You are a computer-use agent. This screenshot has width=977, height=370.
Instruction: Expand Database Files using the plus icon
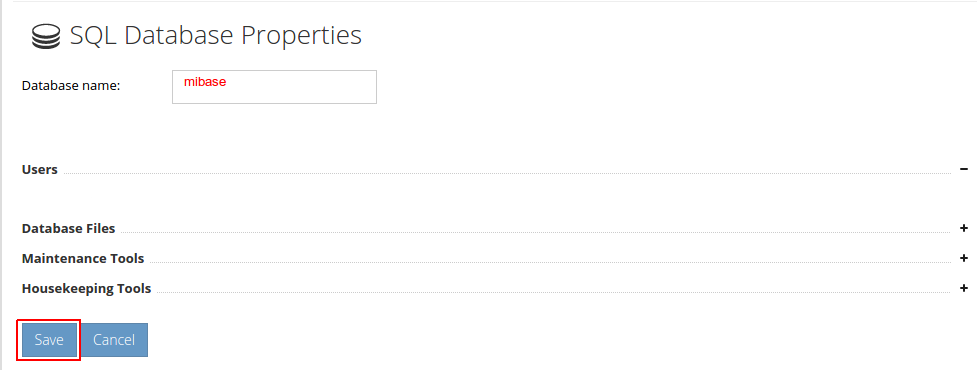click(x=963, y=229)
